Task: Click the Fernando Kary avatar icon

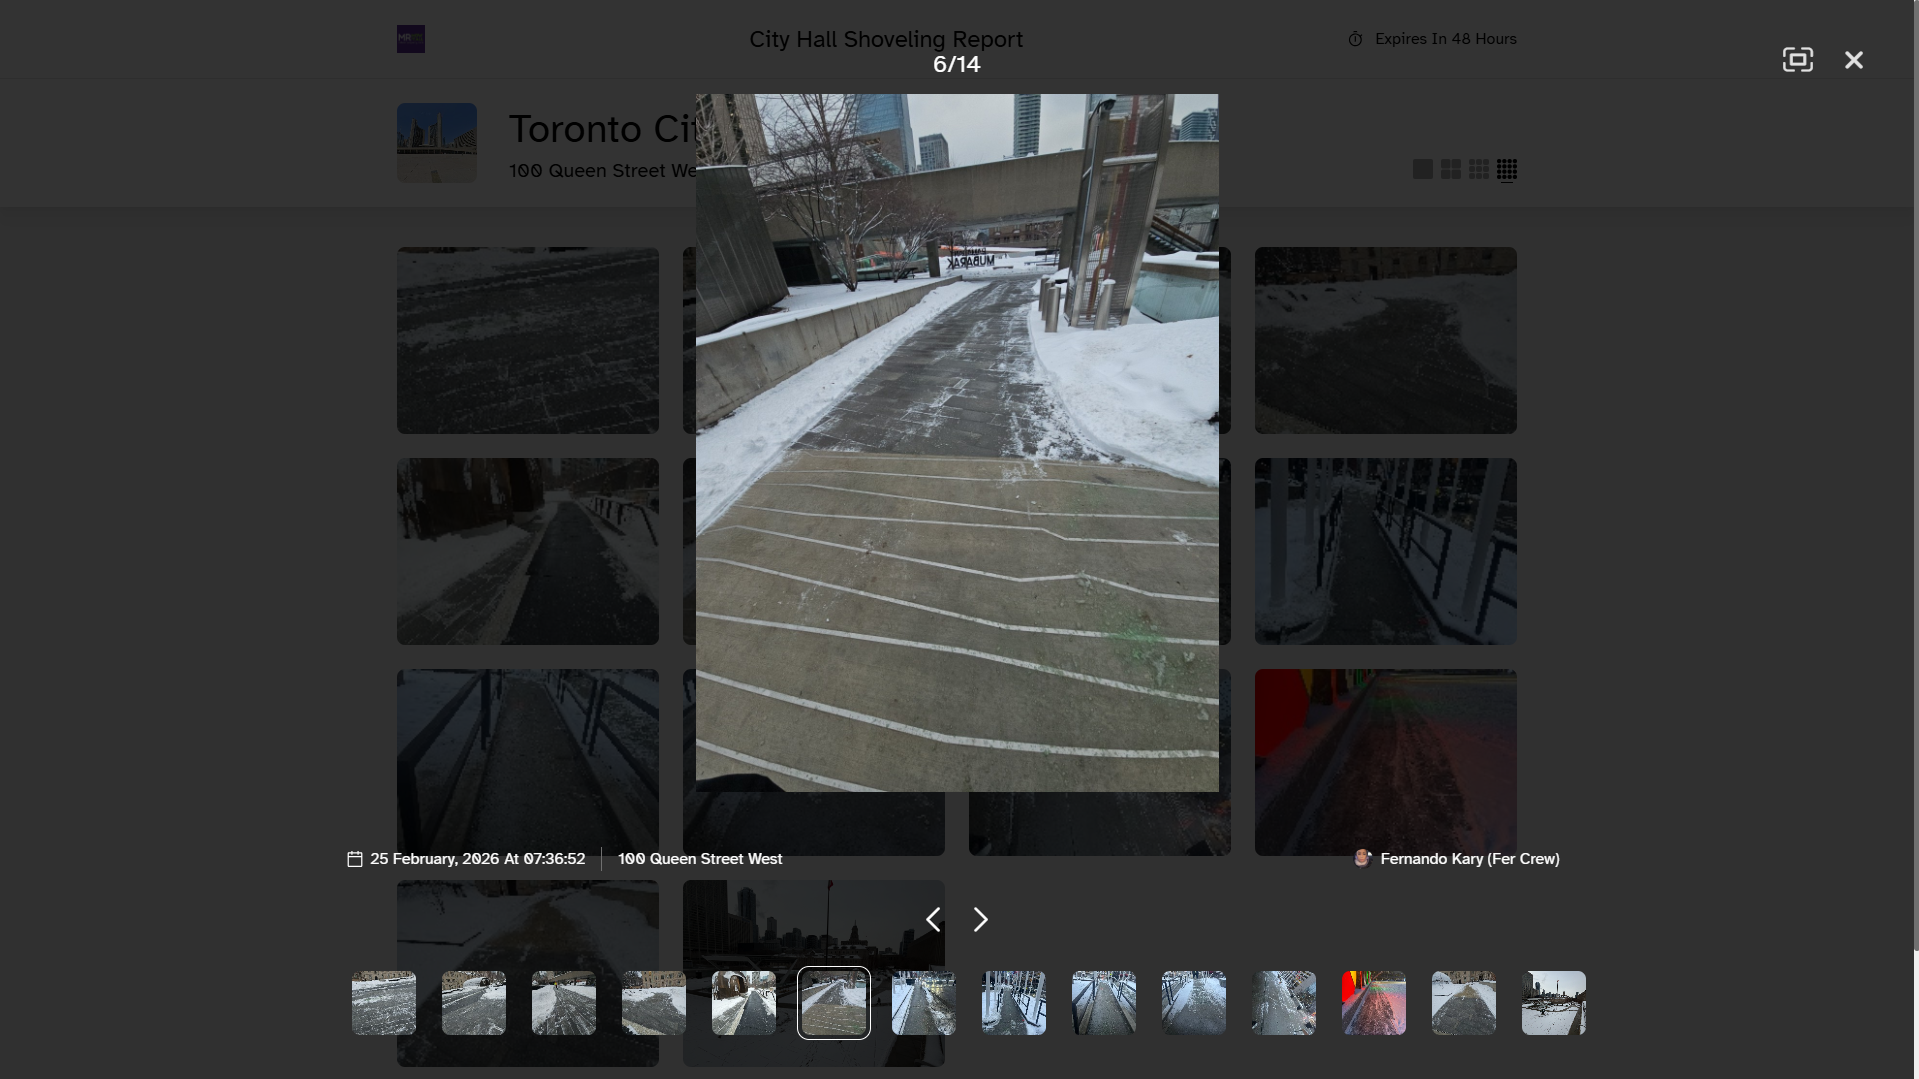Action: tap(1362, 859)
